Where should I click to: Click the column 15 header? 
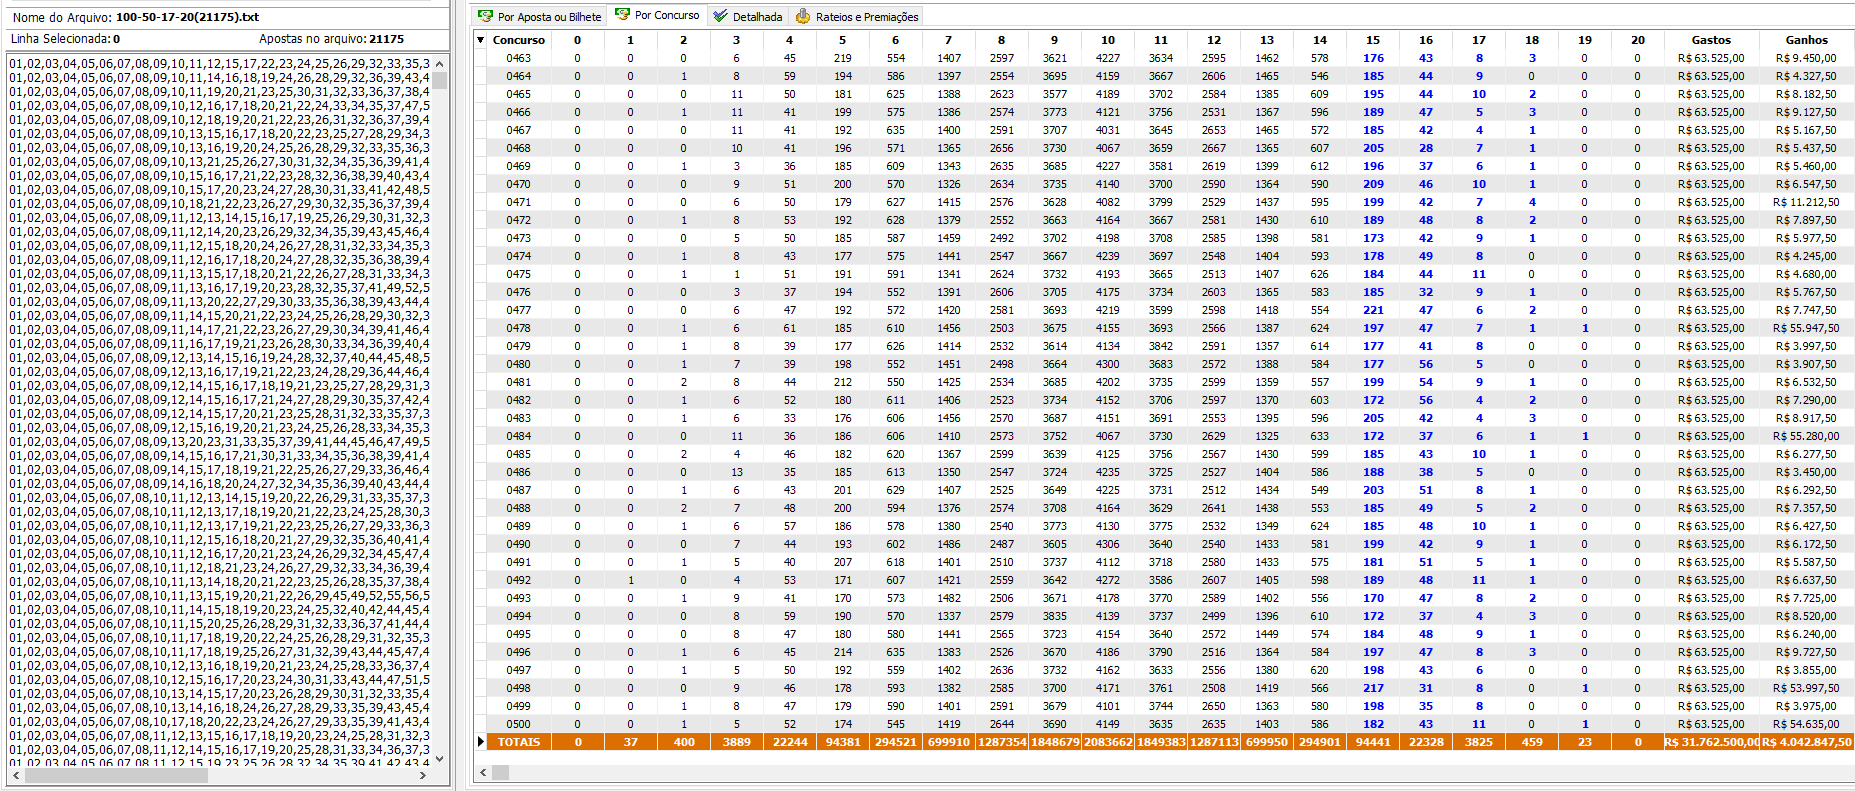1372,40
